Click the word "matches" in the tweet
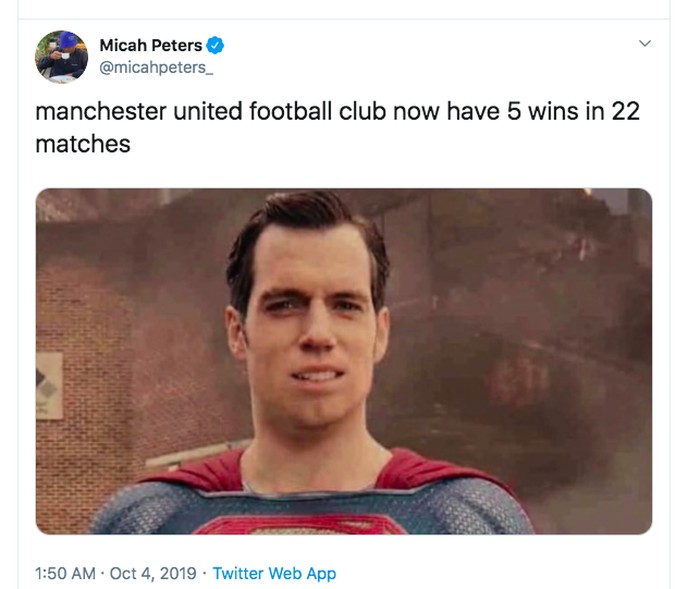The height and width of the screenshot is (589, 700). tap(83, 144)
